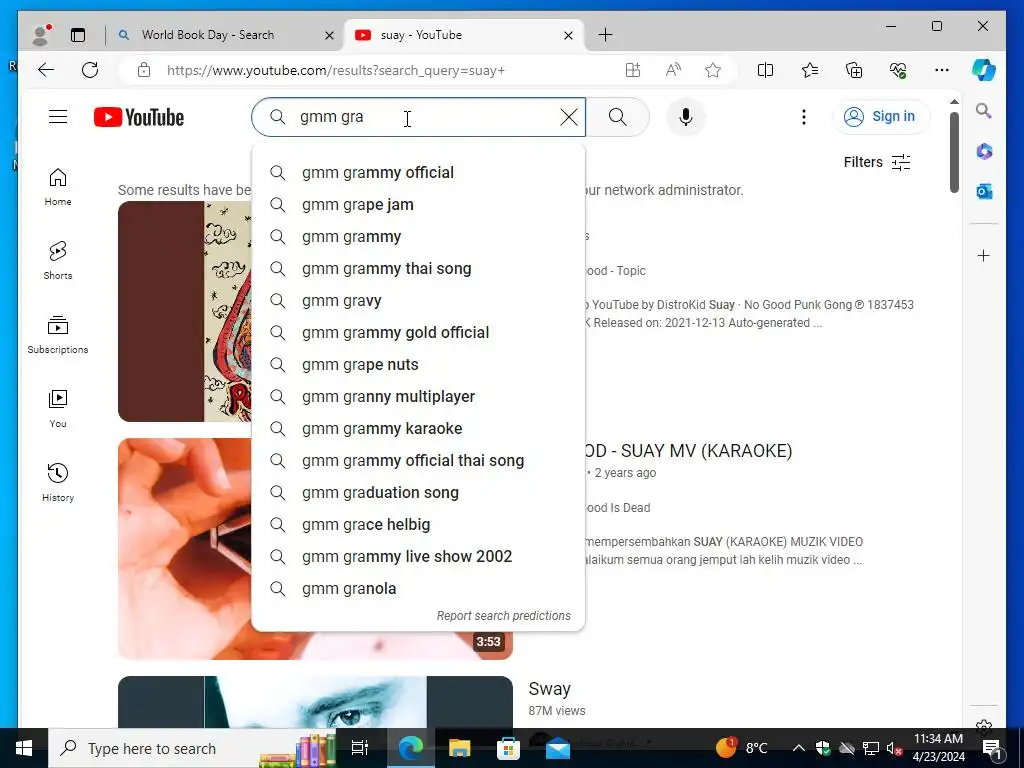Click Report search predictions link
This screenshot has width=1024, height=768.
[504, 616]
